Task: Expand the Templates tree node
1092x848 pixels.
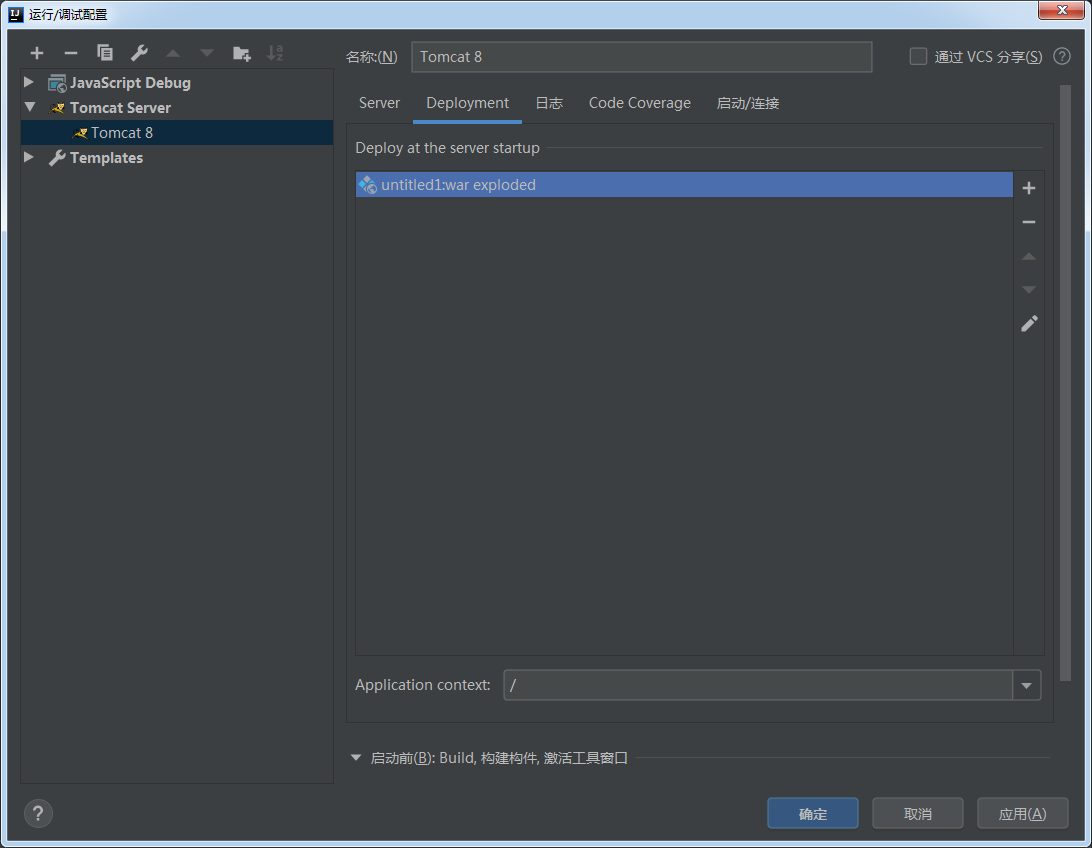Action: pyautogui.click(x=28, y=157)
